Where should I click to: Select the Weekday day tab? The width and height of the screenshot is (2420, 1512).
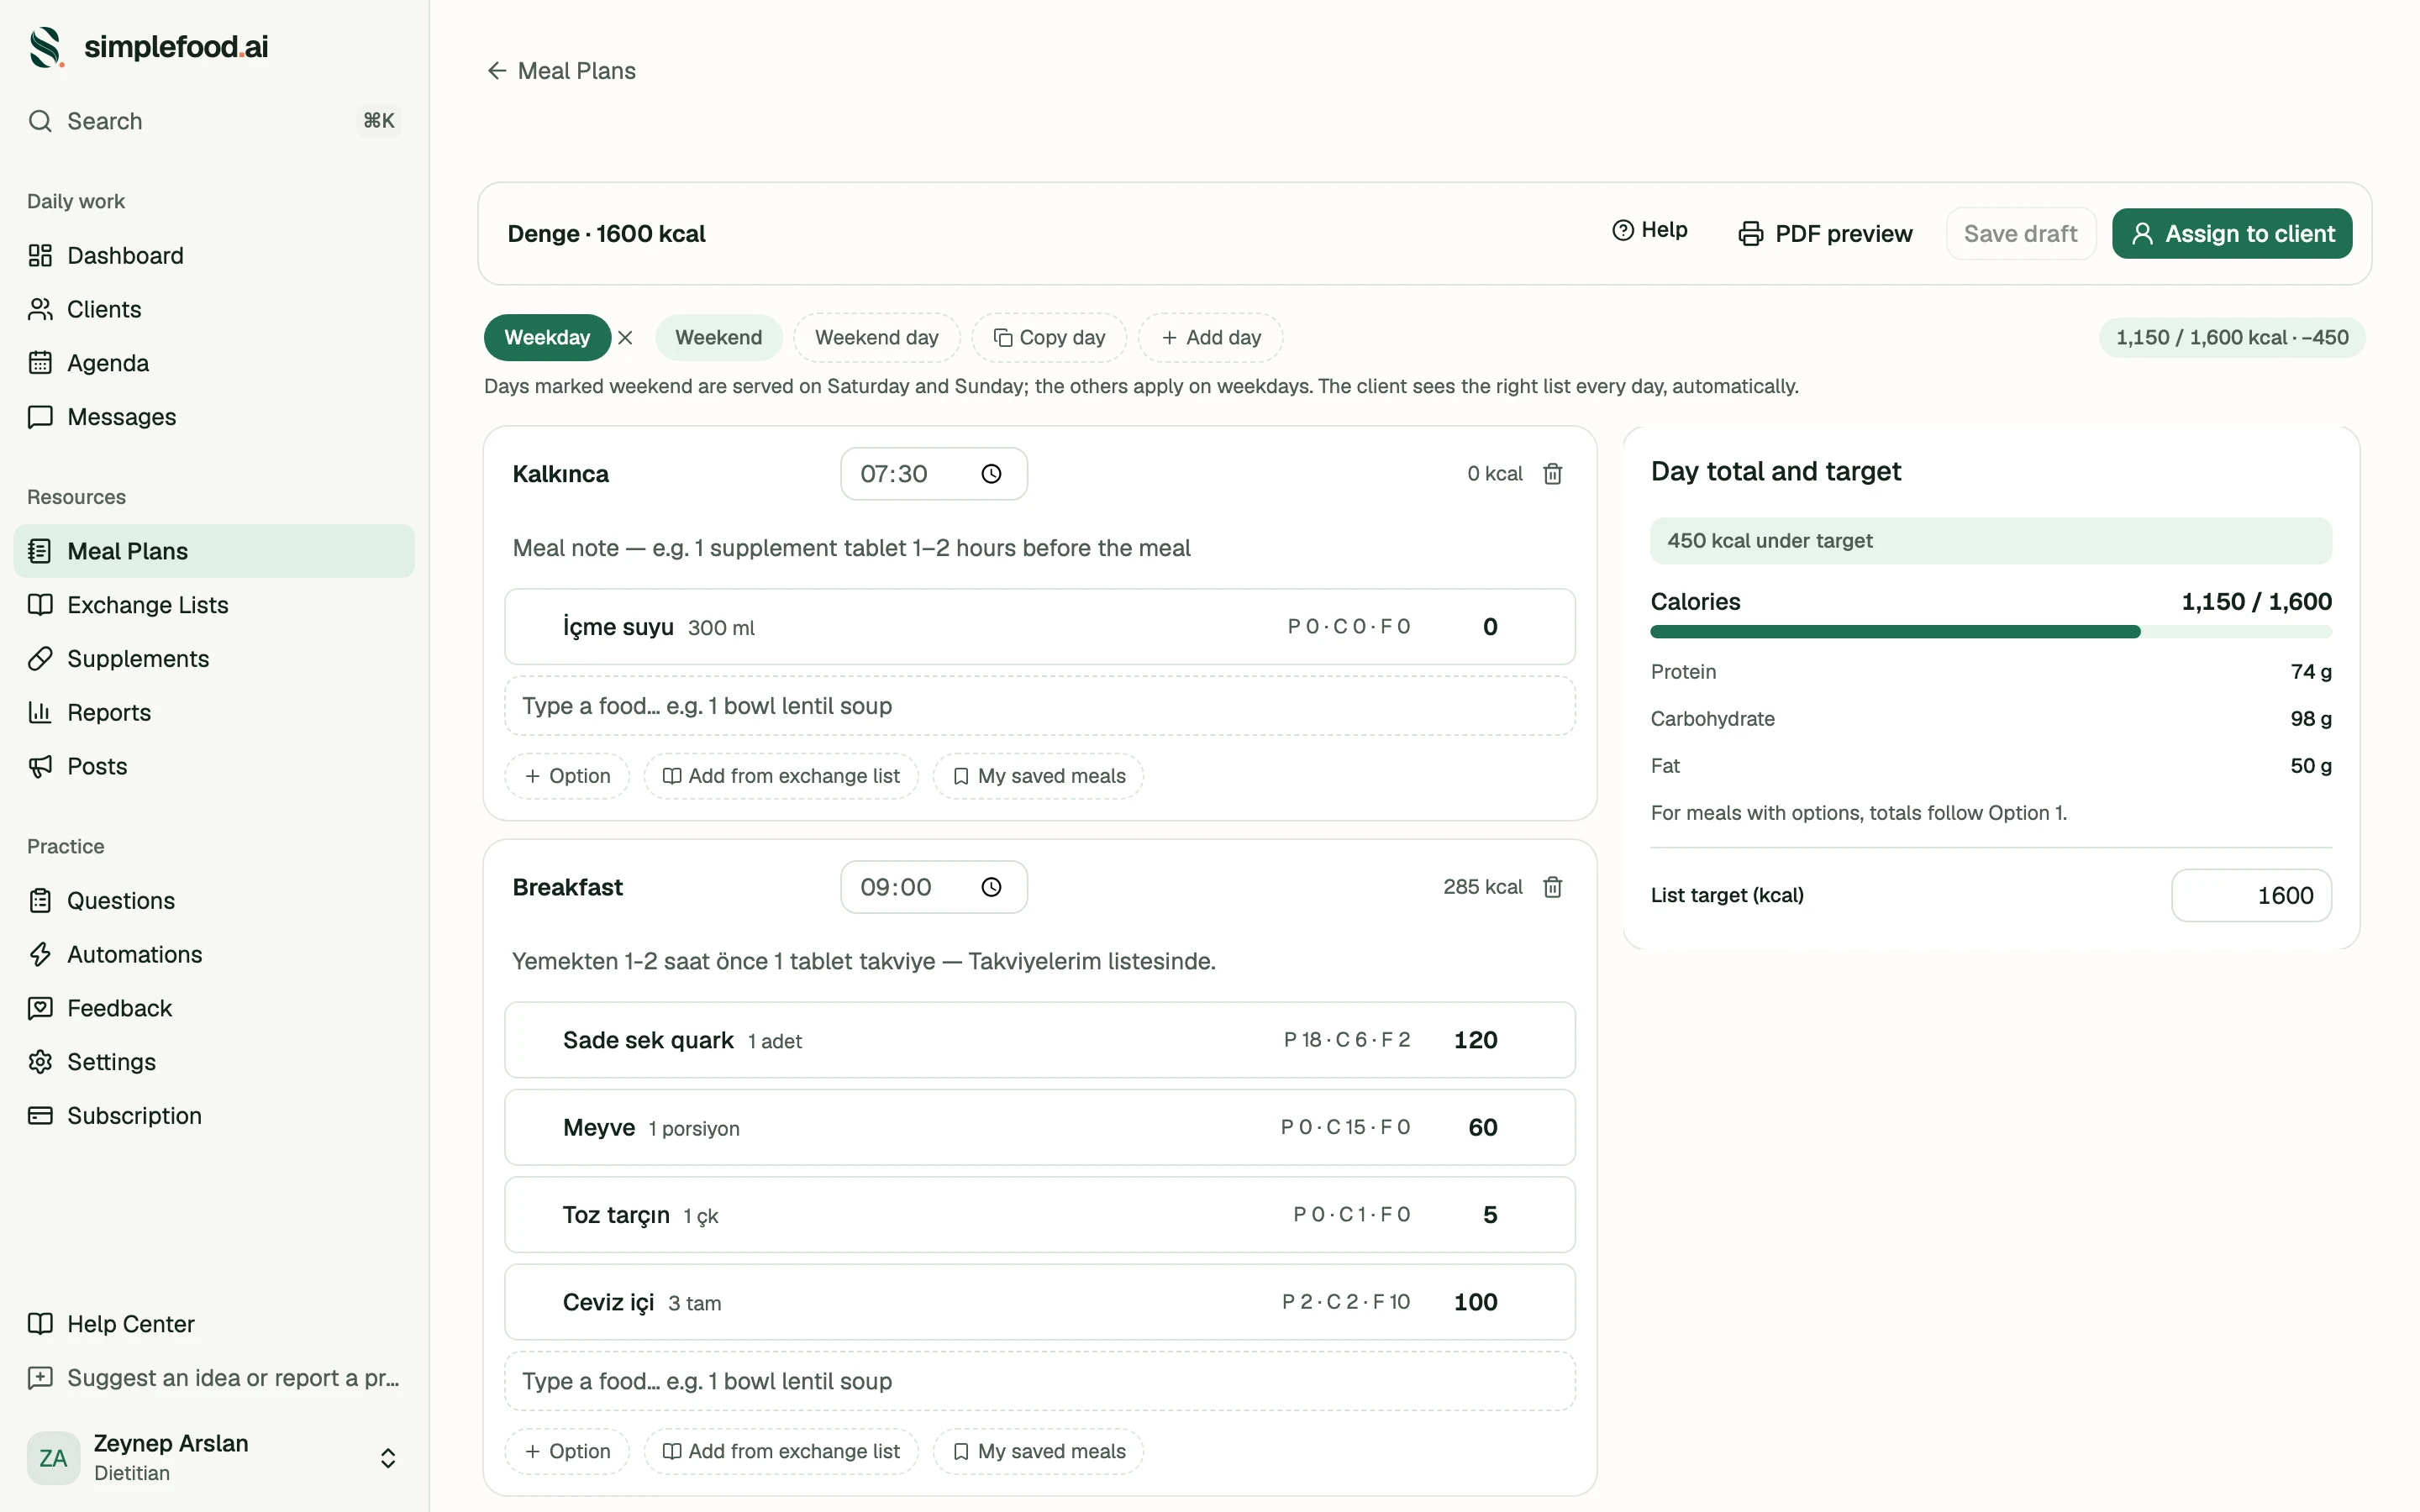click(547, 338)
